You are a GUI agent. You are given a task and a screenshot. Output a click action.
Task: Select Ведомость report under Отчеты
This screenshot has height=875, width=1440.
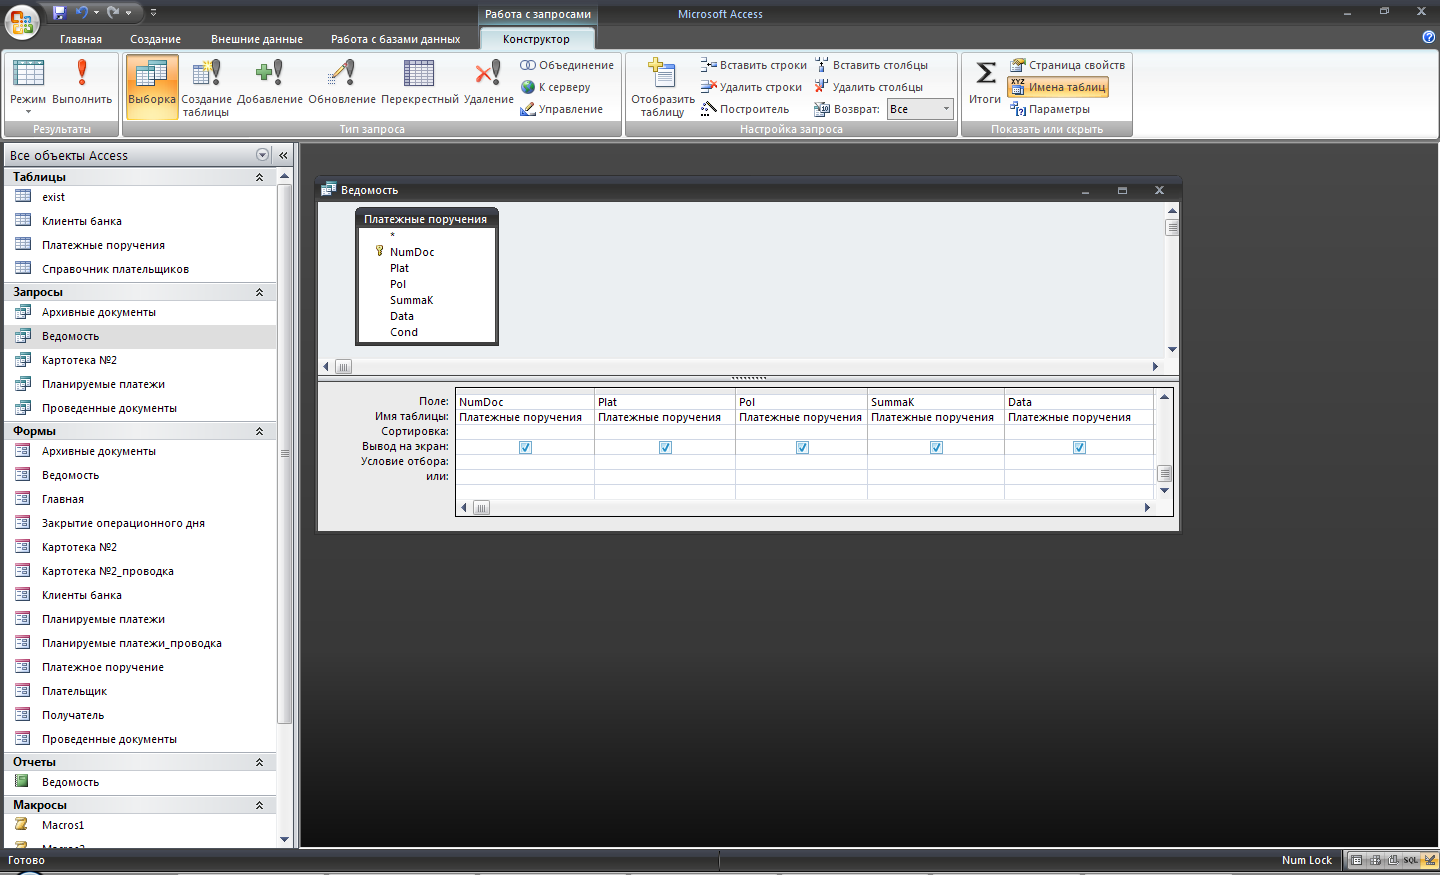pyautogui.click(x=140, y=782)
